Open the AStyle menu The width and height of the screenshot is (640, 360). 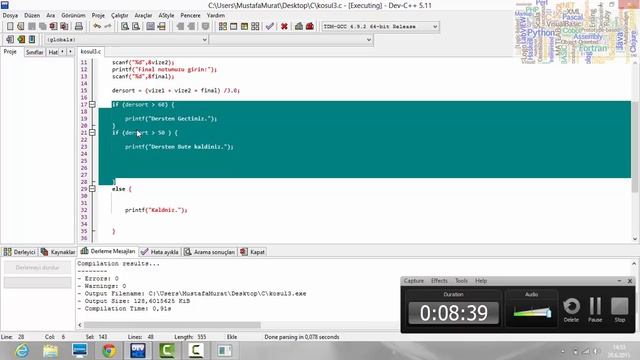coord(166,16)
